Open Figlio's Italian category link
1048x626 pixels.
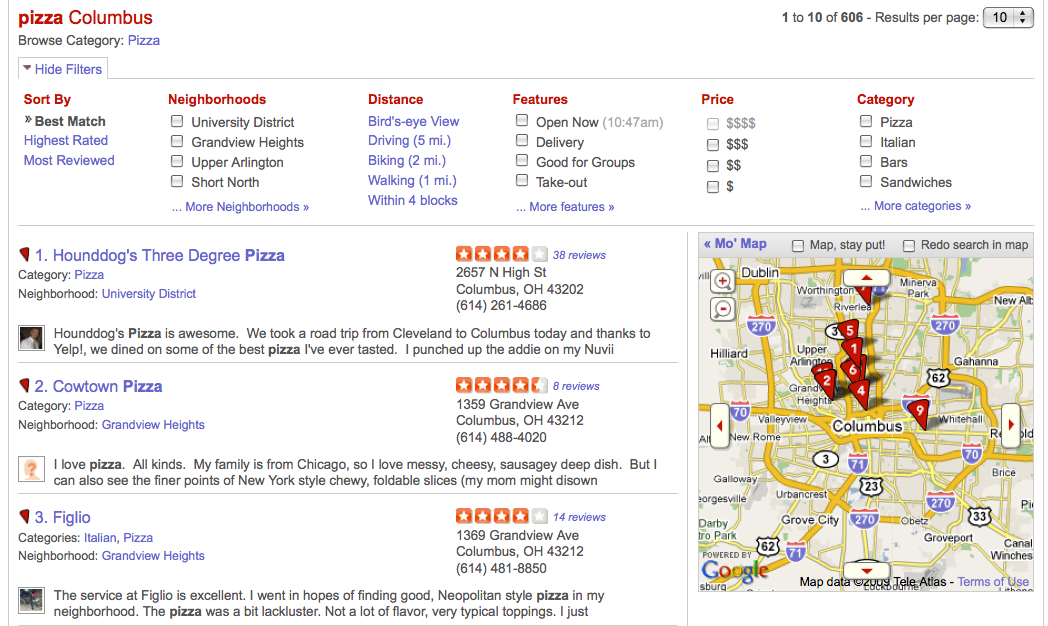100,538
